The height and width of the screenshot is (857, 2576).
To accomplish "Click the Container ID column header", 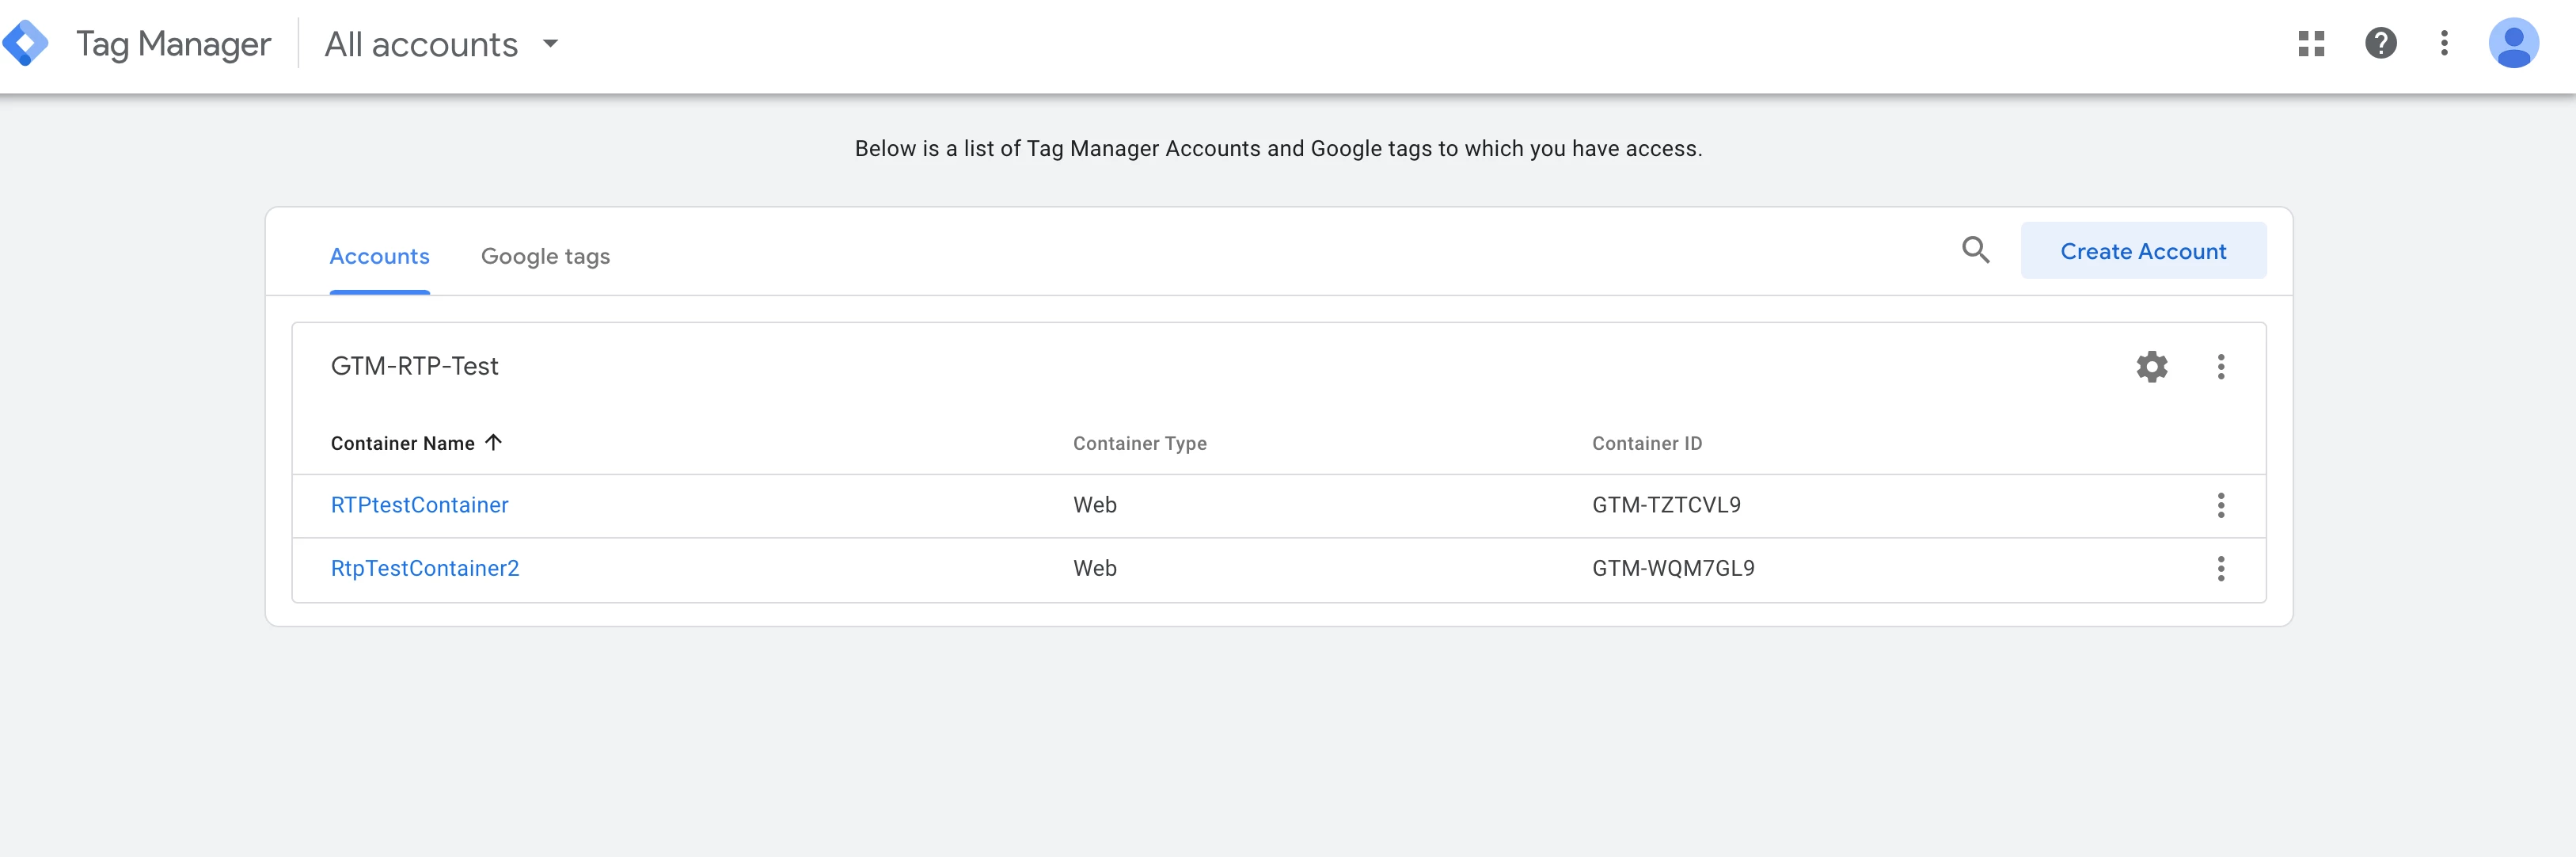I will pos(1646,443).
